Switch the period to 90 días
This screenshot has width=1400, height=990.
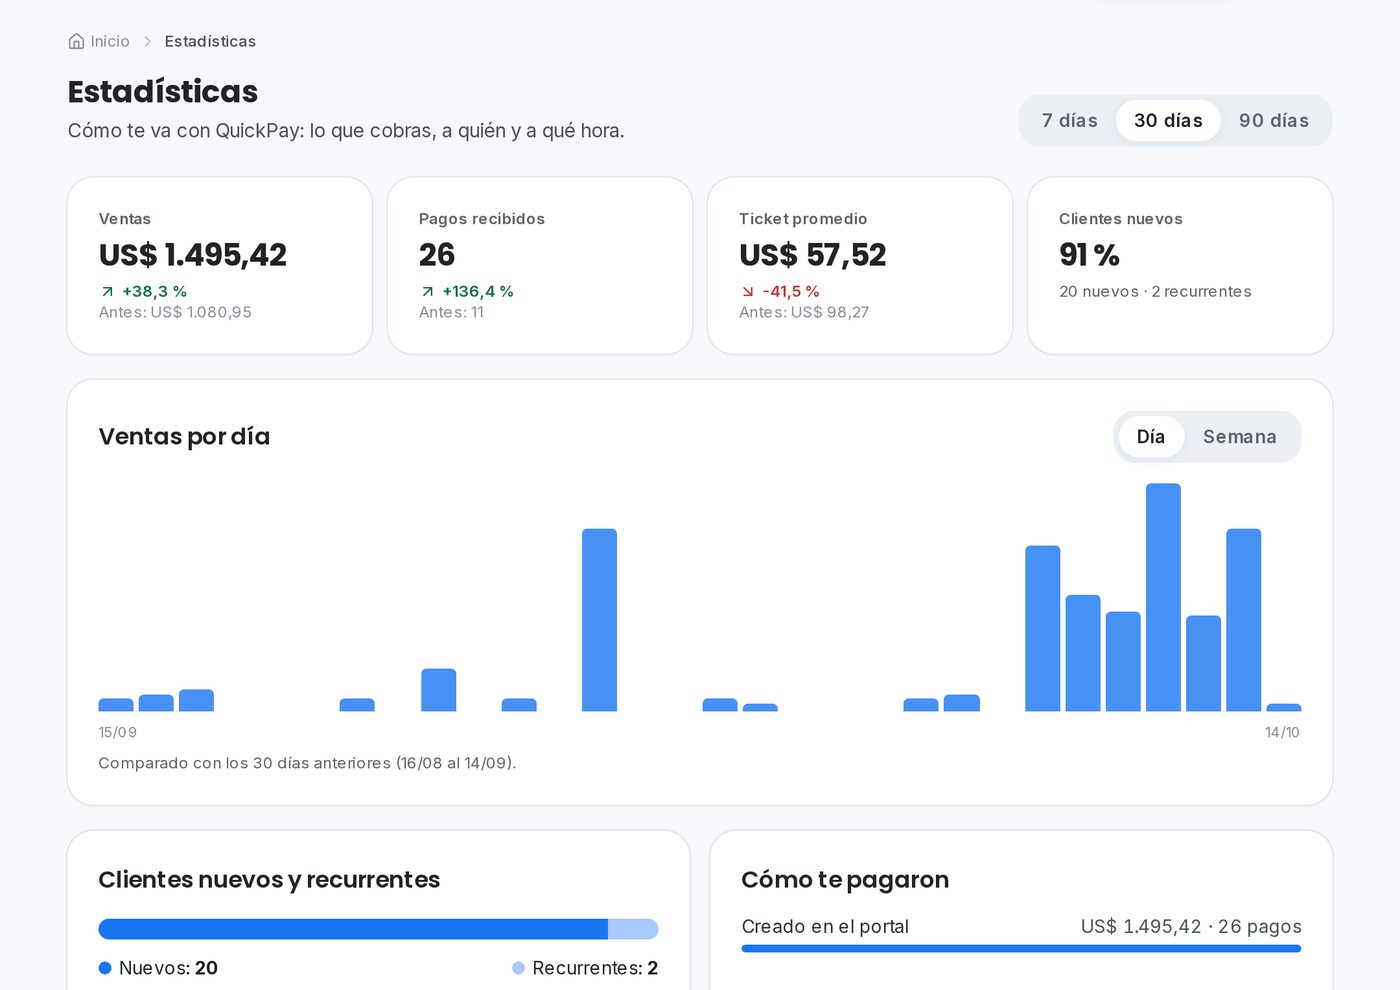pos(1273,120)
